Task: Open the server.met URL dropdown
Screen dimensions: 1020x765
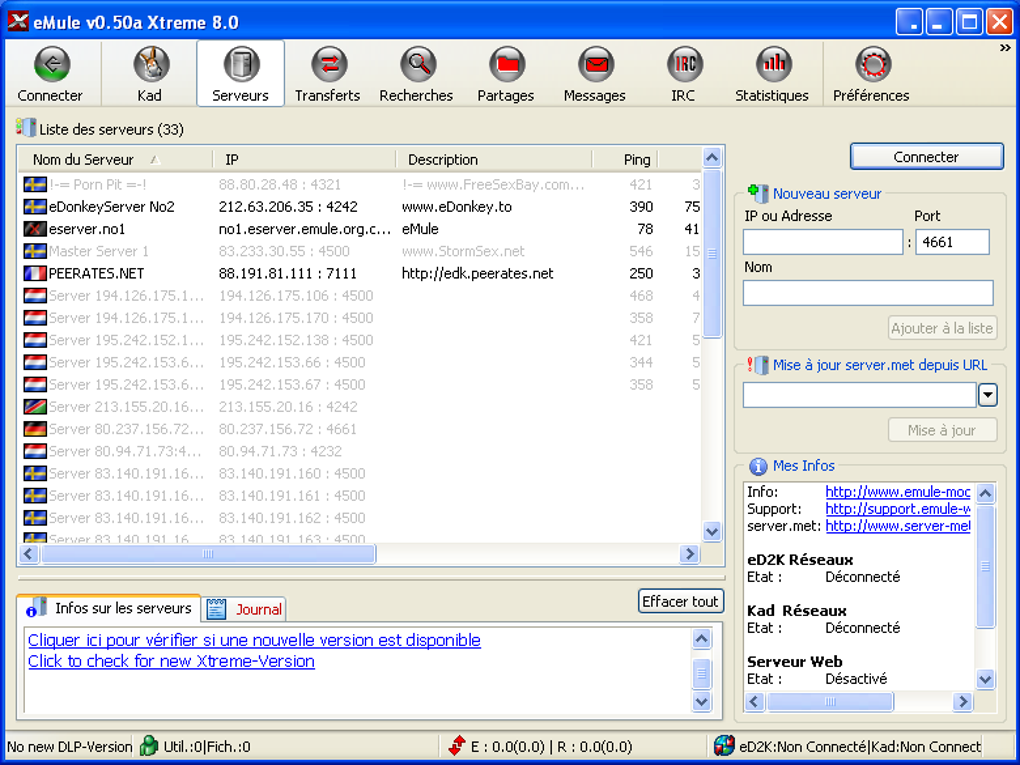Action: point(987,395)
